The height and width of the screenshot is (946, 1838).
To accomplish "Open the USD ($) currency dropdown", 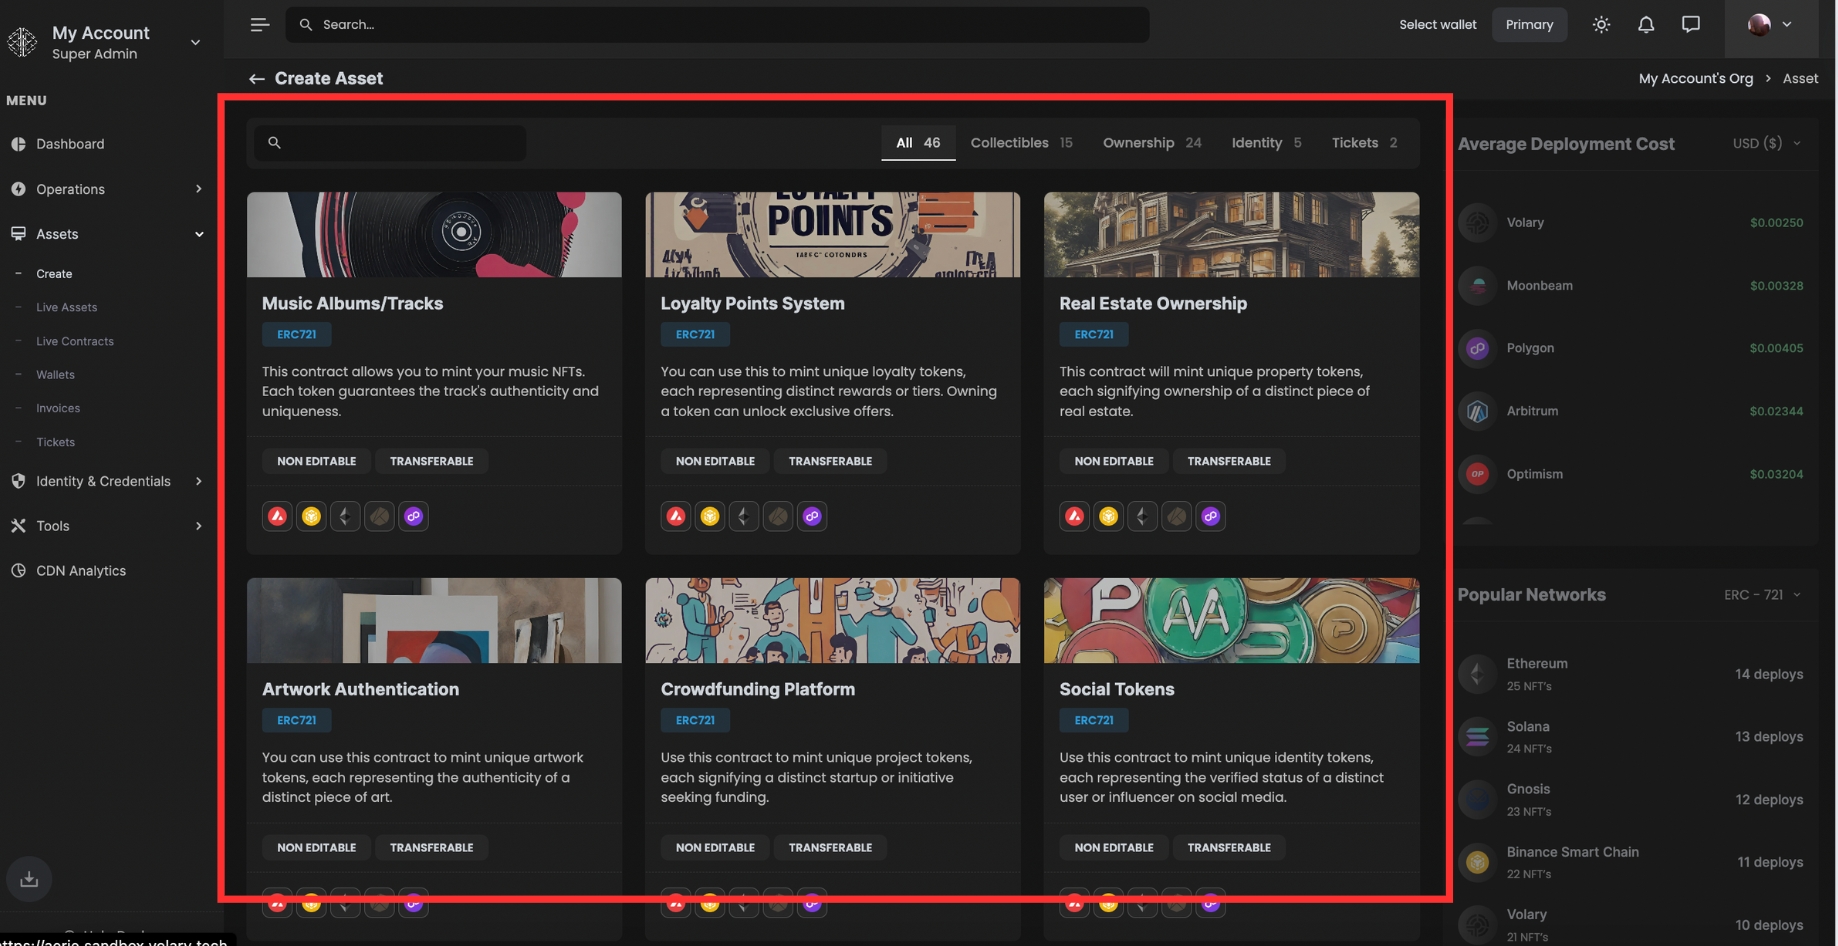I will pos(1766,144).
